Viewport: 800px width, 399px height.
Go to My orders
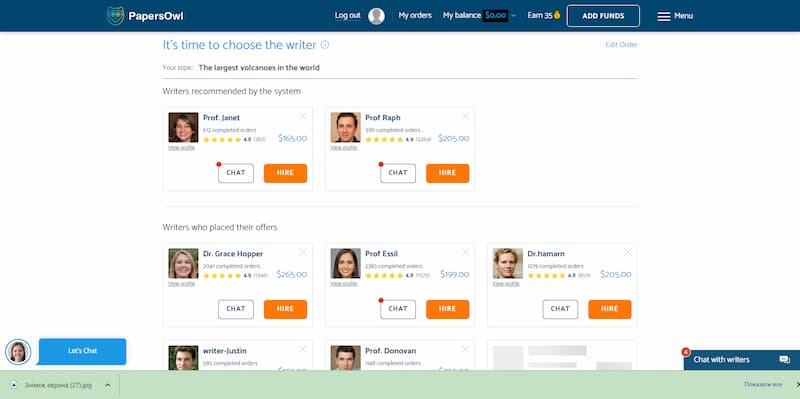(415, 16)
